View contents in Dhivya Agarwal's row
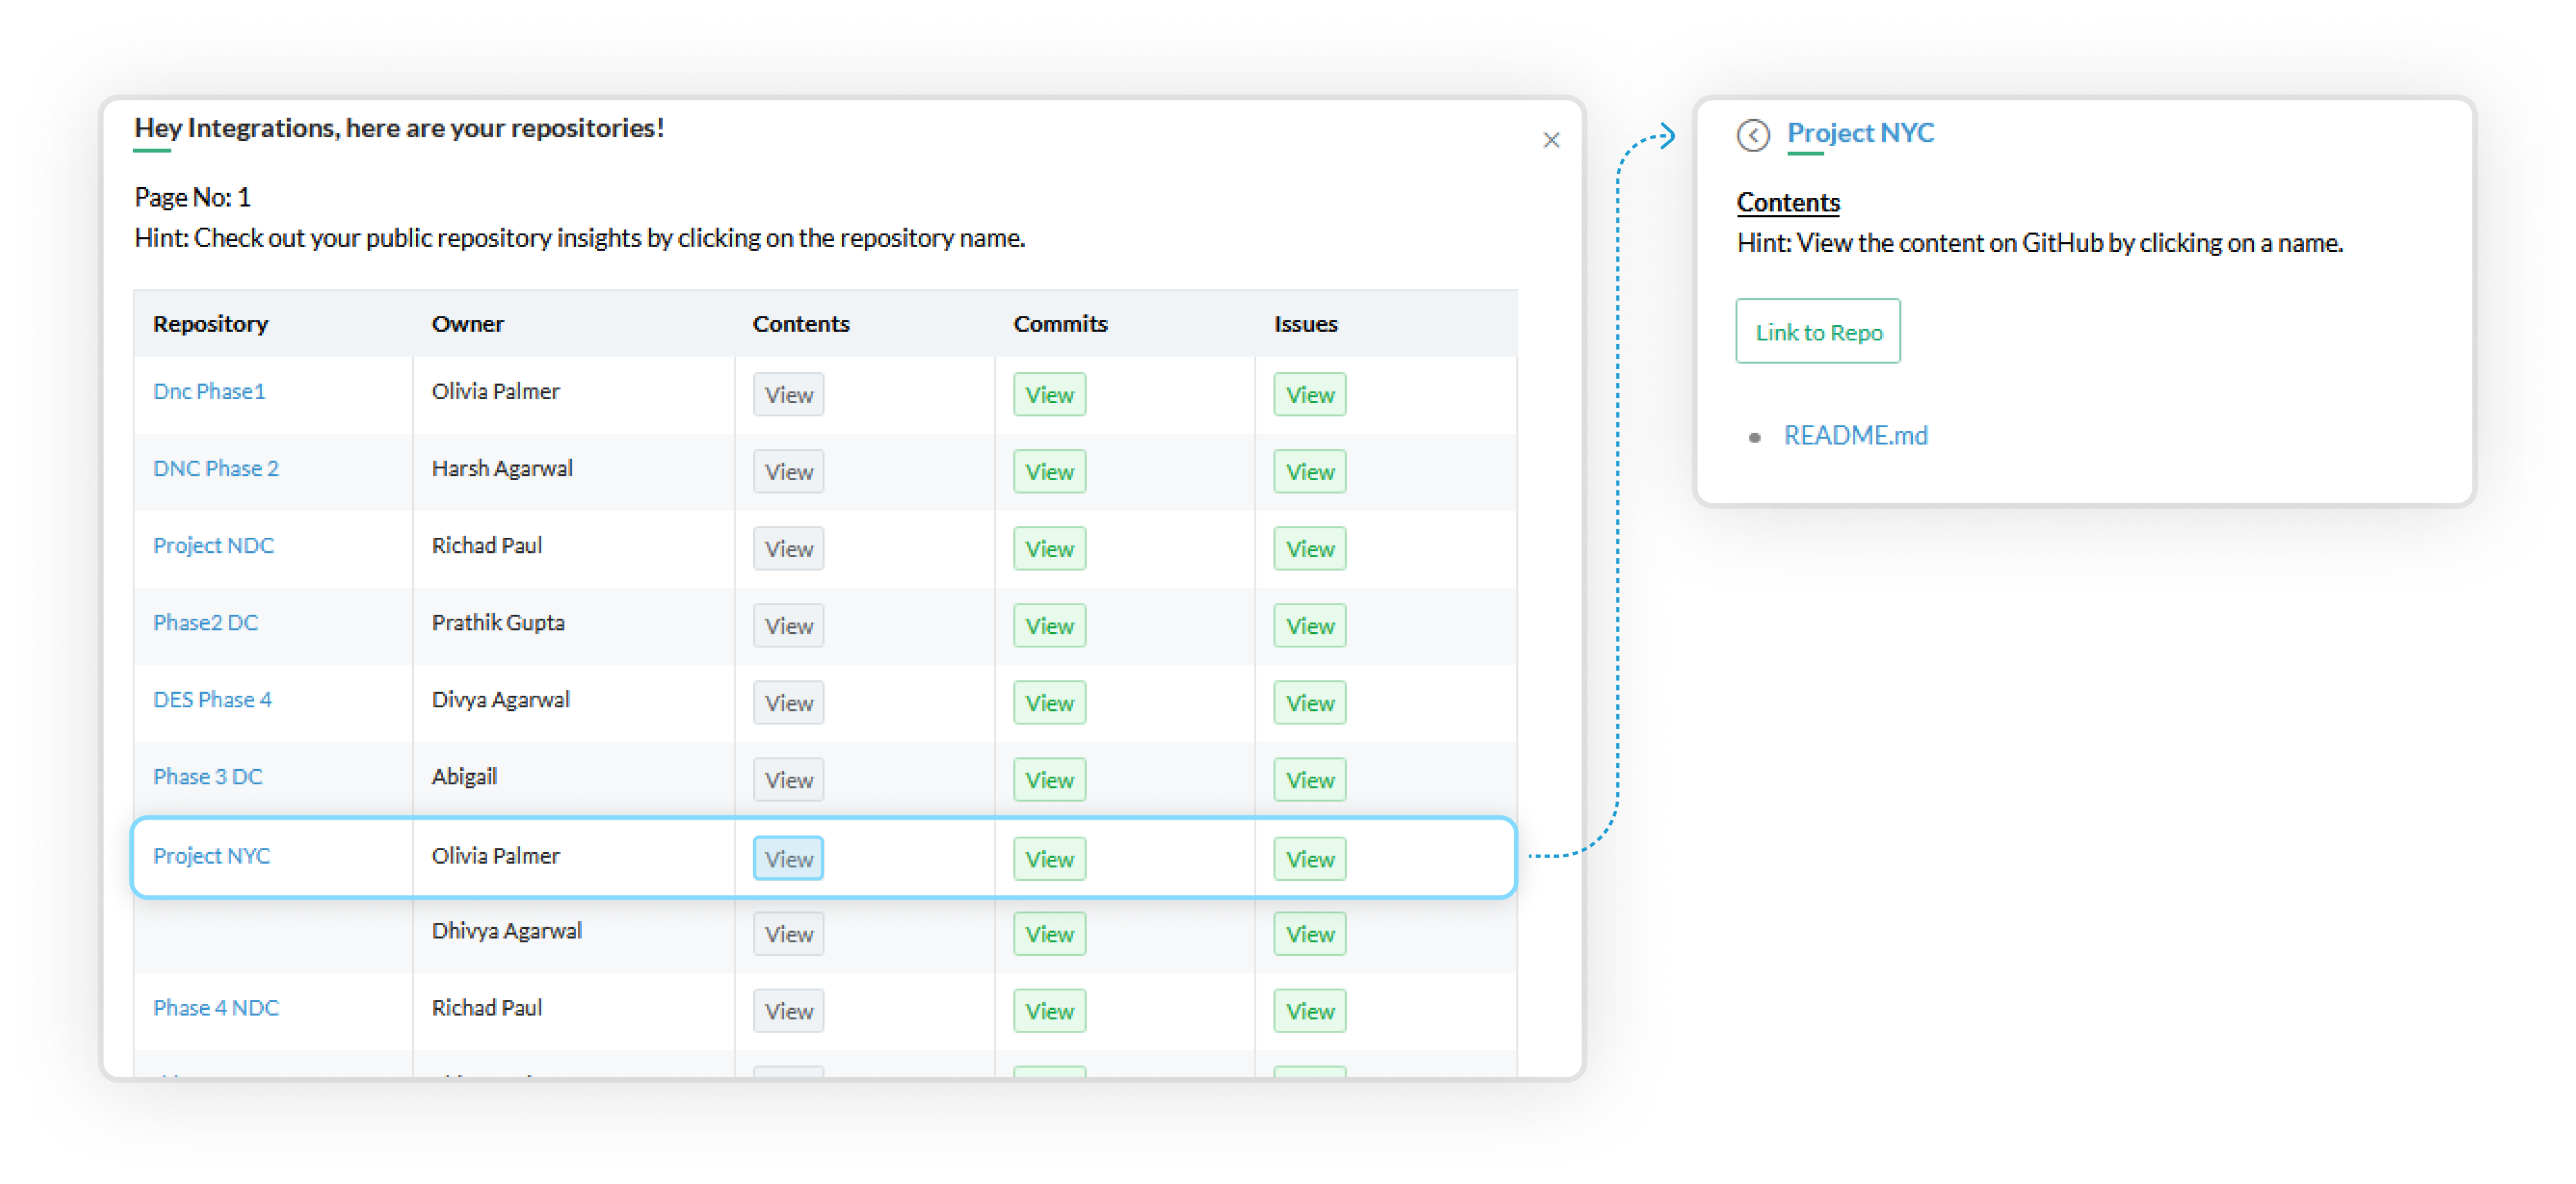The width and height of the screenshot is (2576, 1184). pos(788,934)
